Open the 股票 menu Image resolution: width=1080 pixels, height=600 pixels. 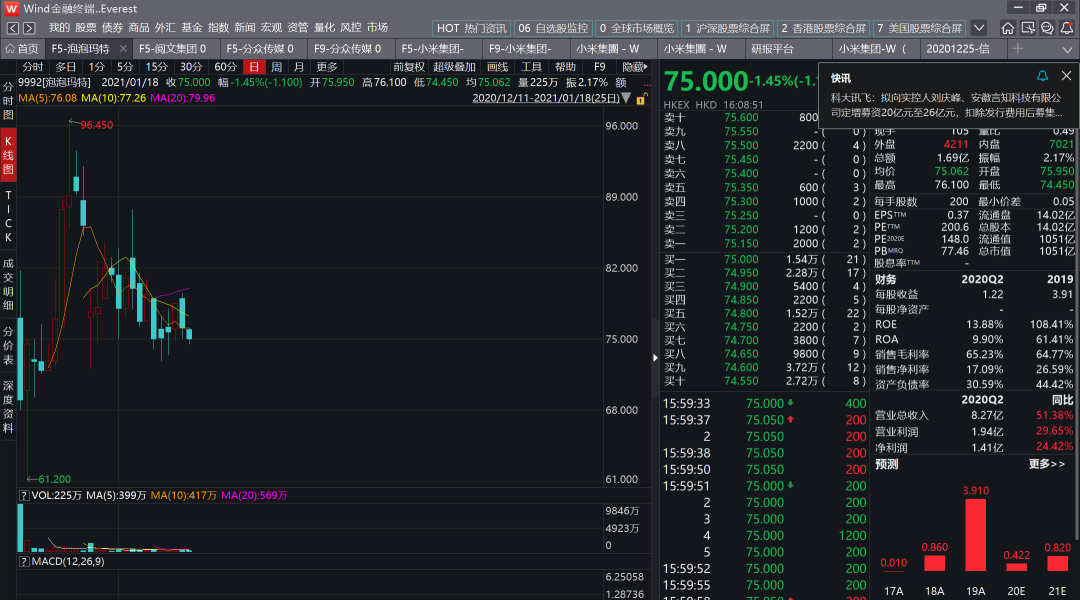86,28
